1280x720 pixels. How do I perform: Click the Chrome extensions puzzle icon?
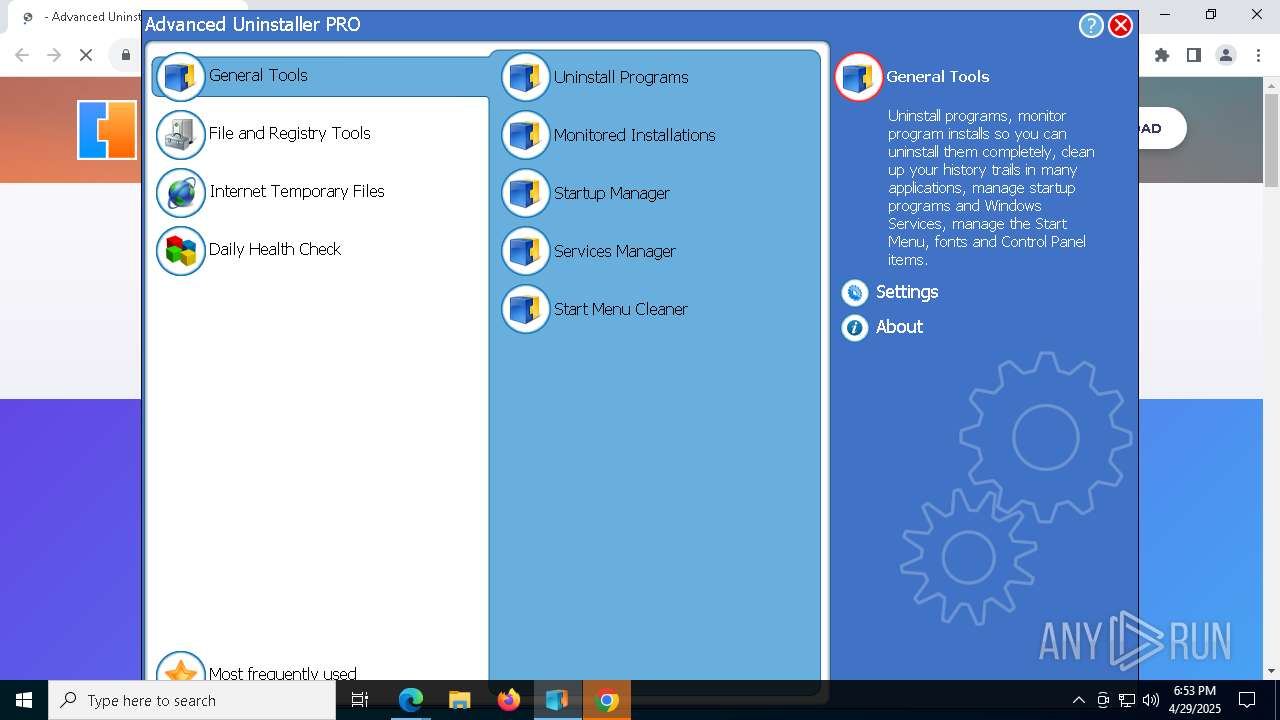(1162, 55)
